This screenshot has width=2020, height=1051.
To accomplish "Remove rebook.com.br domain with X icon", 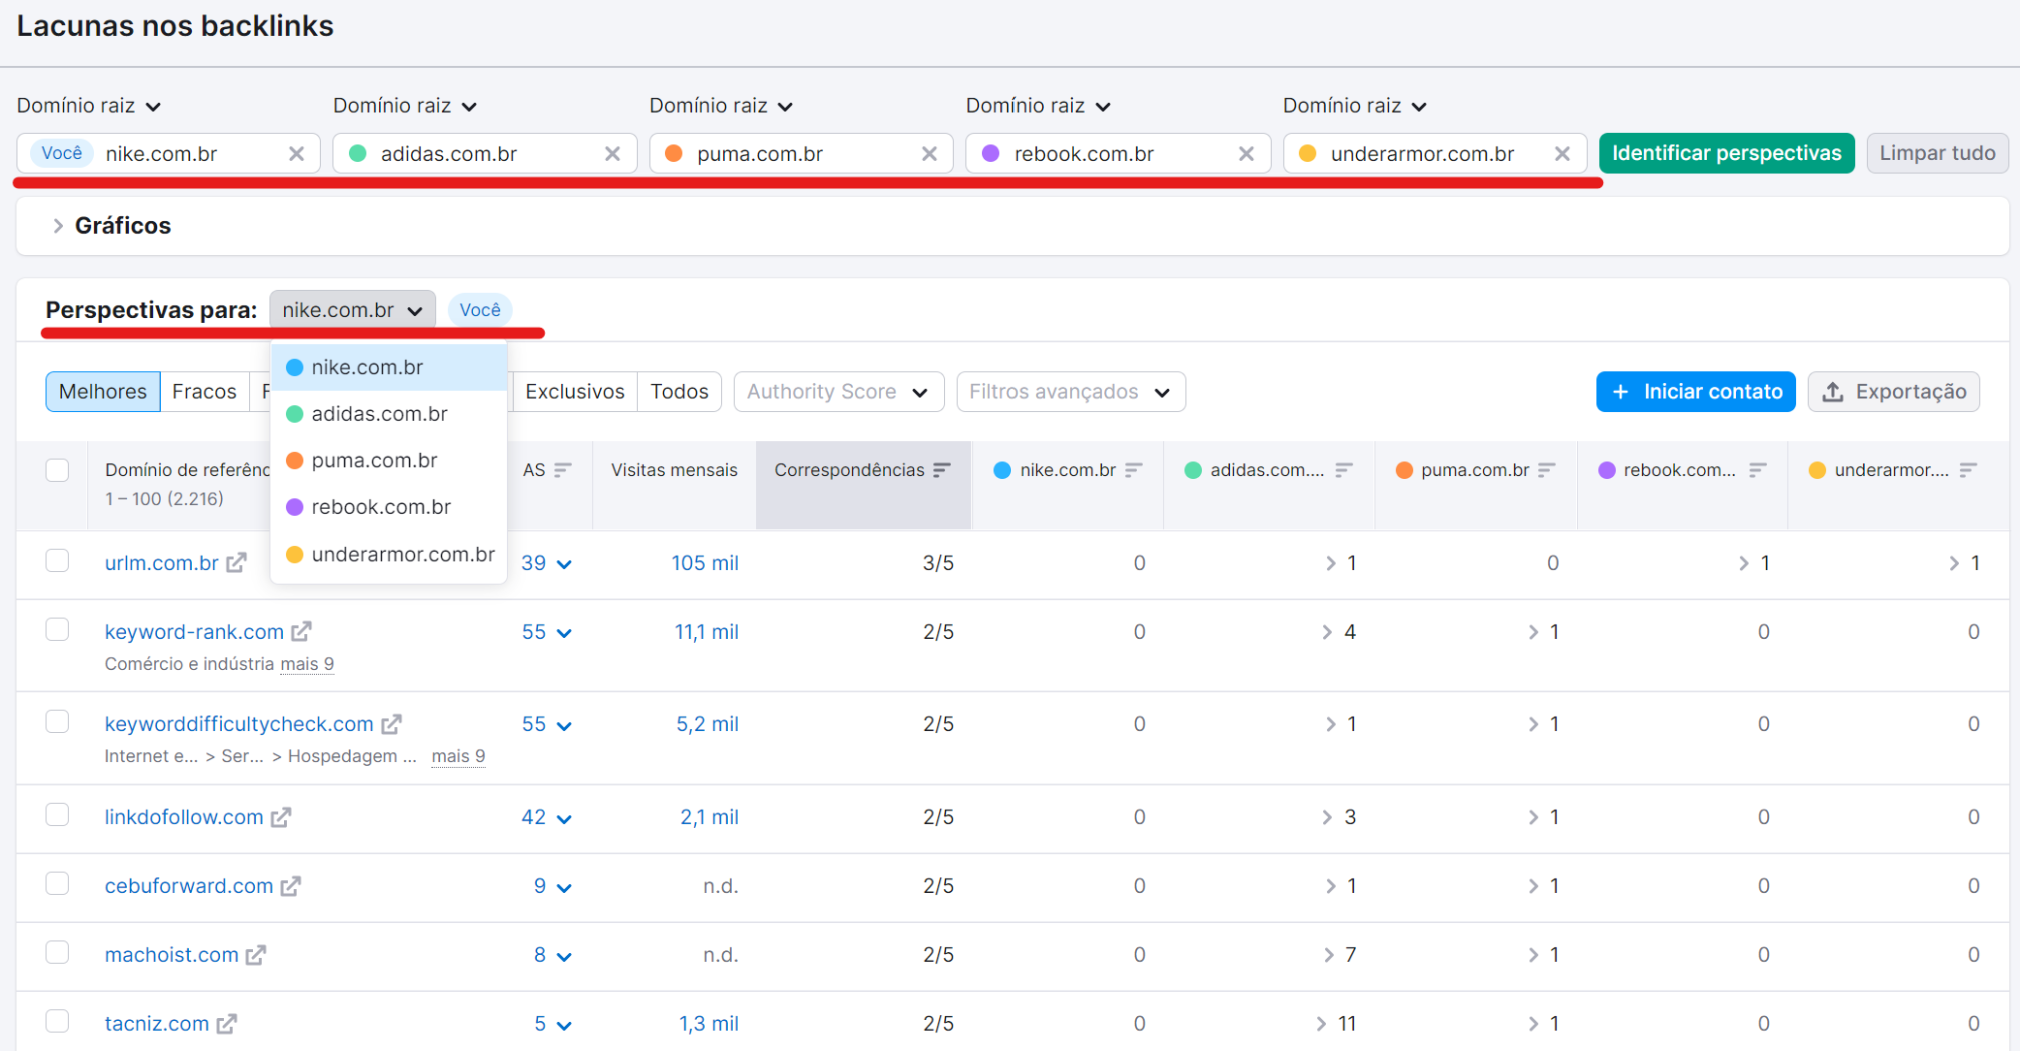I will click(1246, 153).
